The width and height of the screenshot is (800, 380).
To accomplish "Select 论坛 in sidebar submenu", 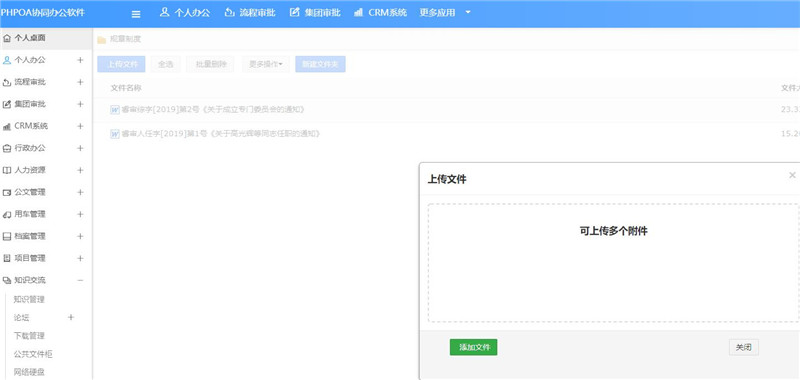I will click(21, 317).
